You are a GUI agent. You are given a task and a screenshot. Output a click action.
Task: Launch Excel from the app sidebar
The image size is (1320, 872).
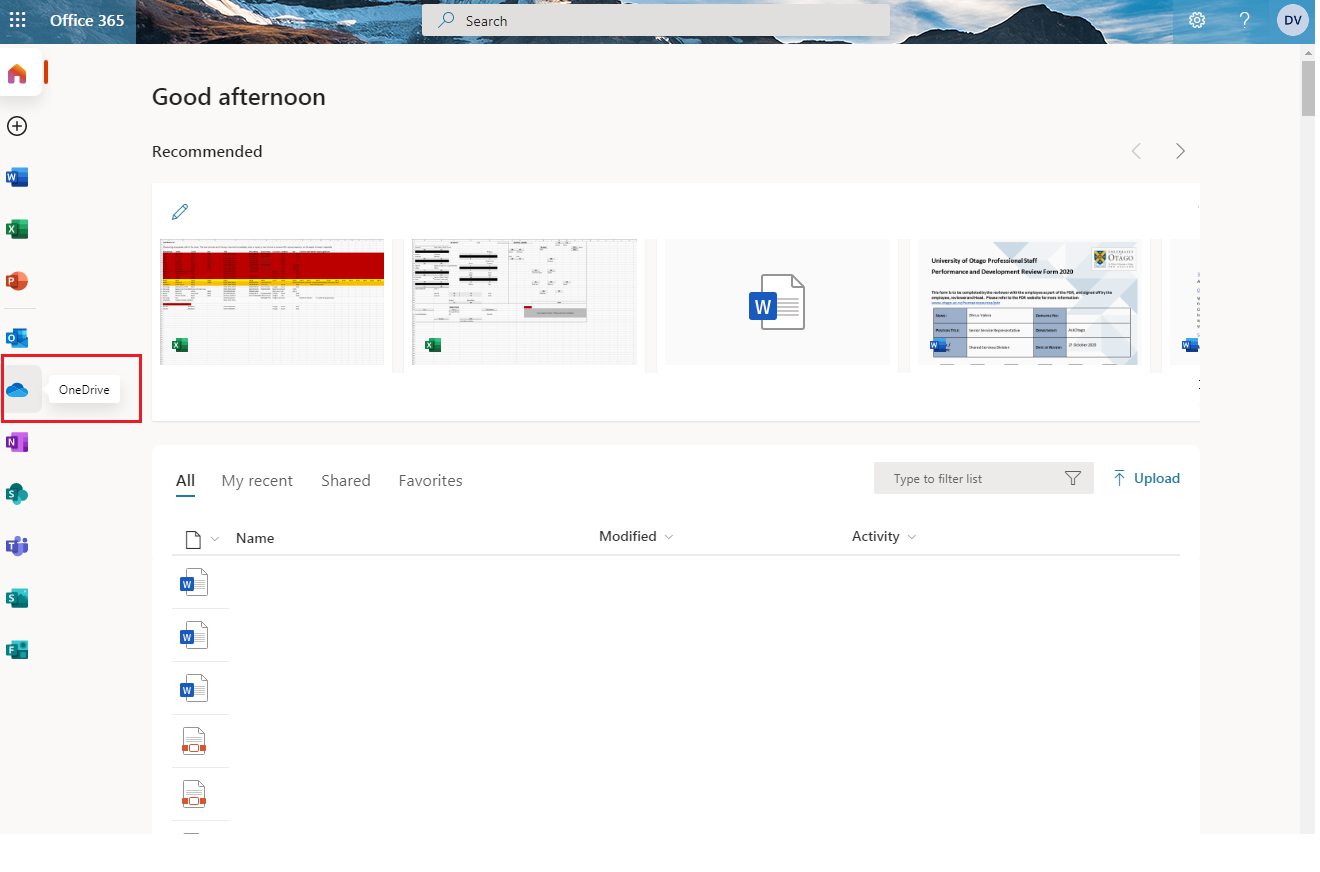point(17,230)
